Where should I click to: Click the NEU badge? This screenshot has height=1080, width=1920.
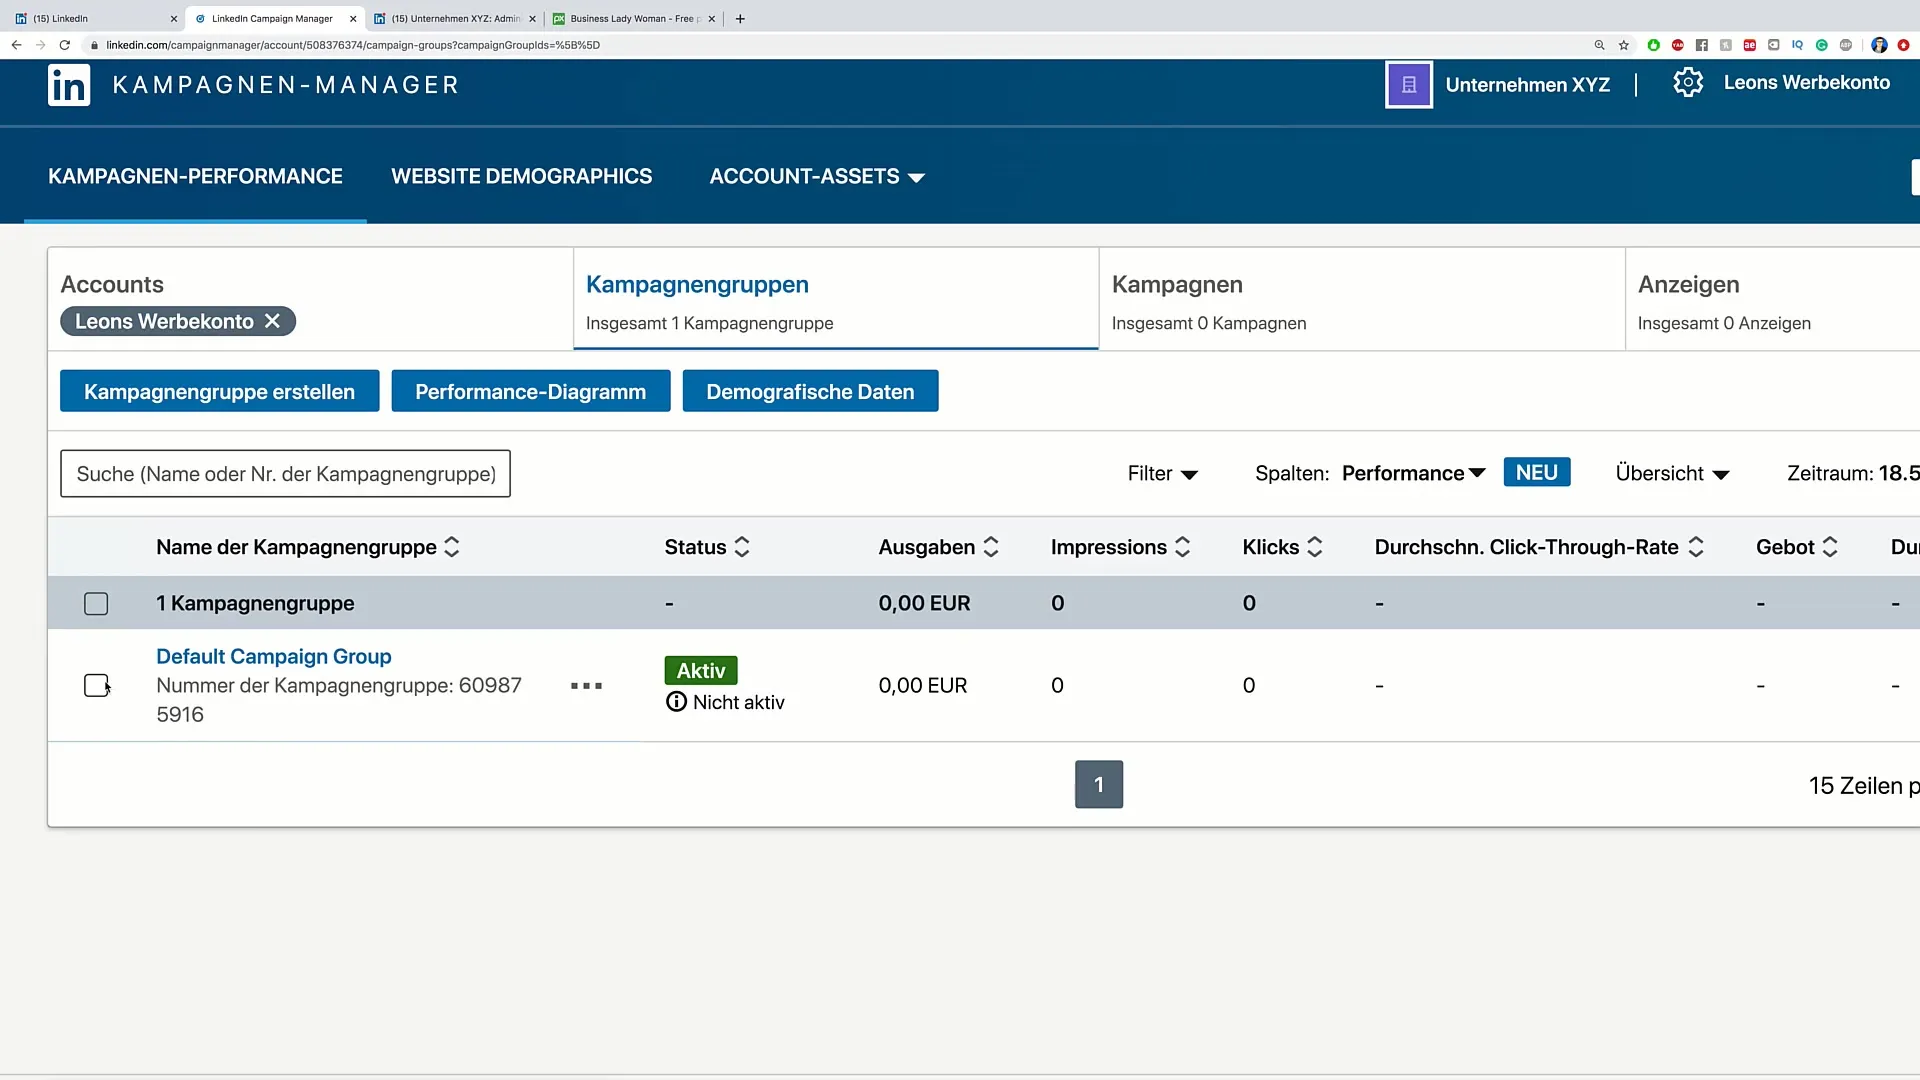(x=1536, y=473)
